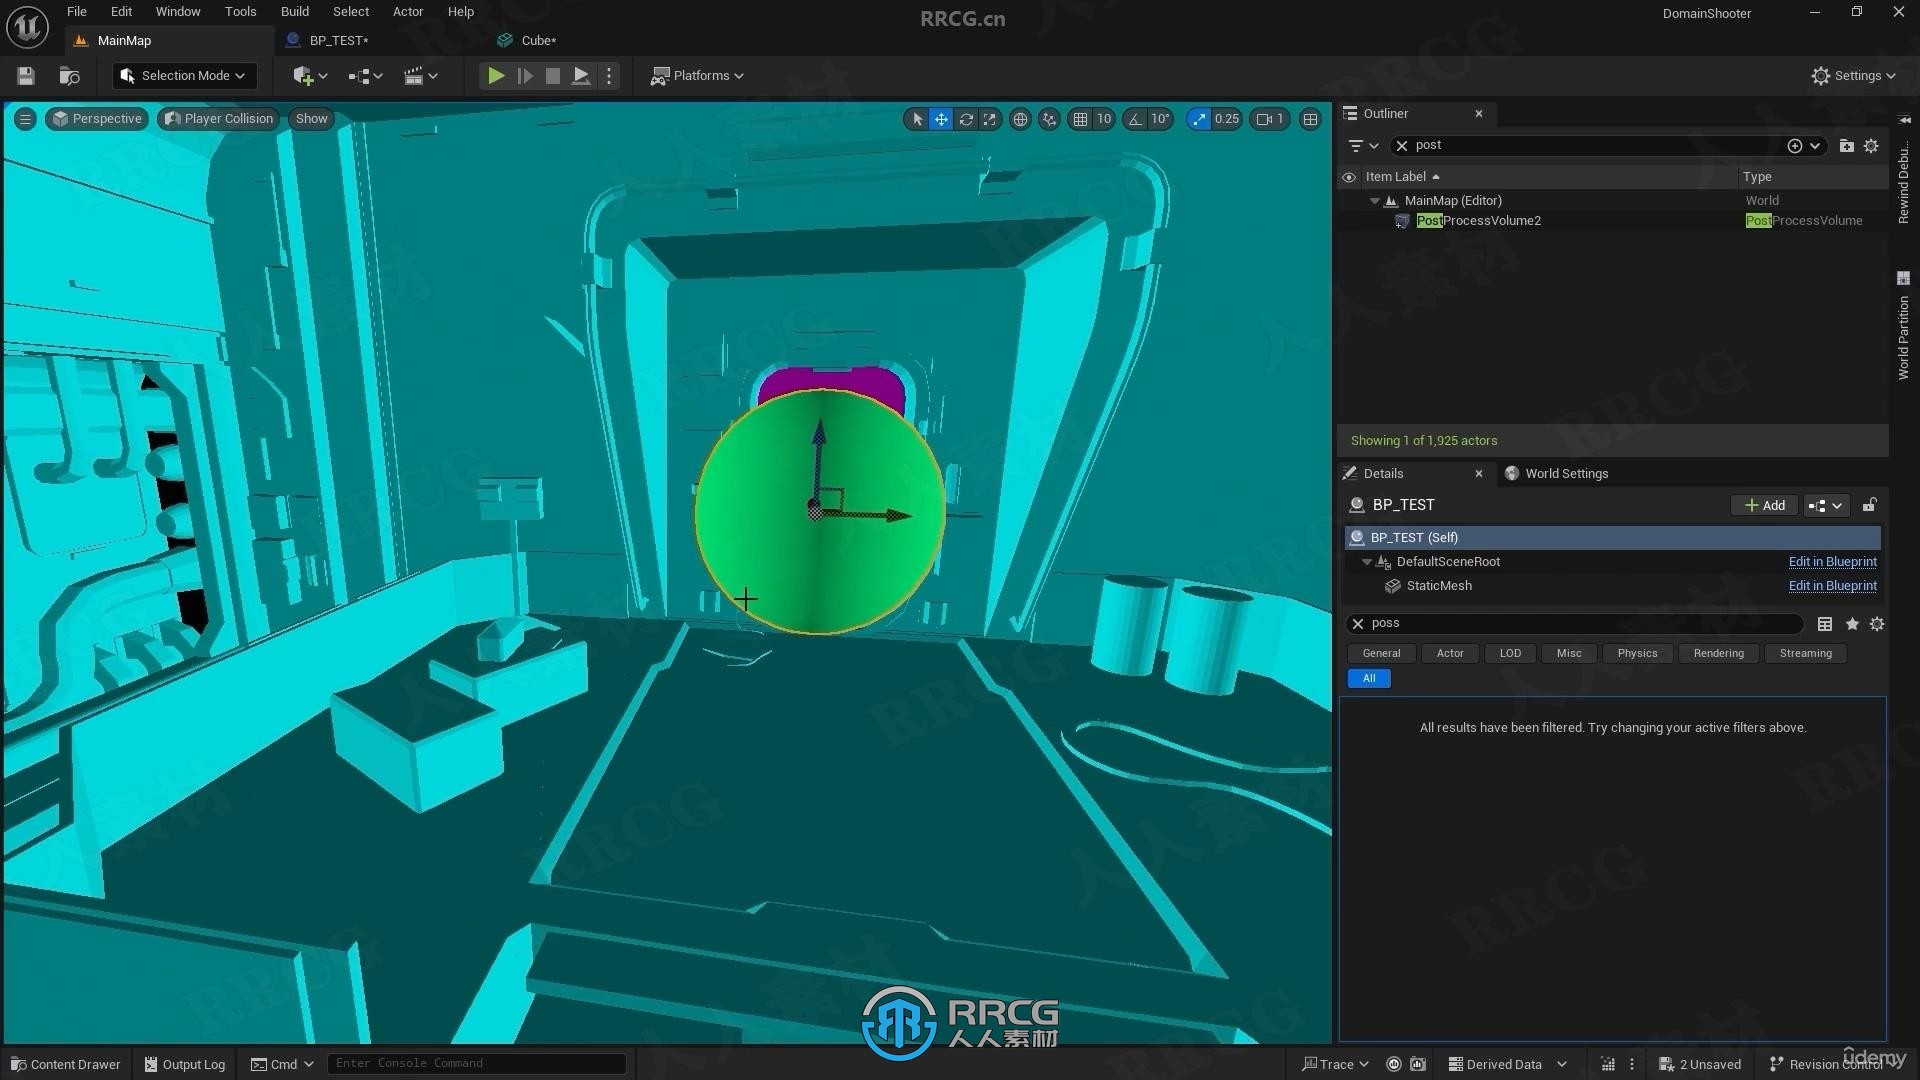Collapse the MainMap (Editor) tree node
Image resolution: width=1920 pixels, height=1080 pixels.
(1375, 201)
